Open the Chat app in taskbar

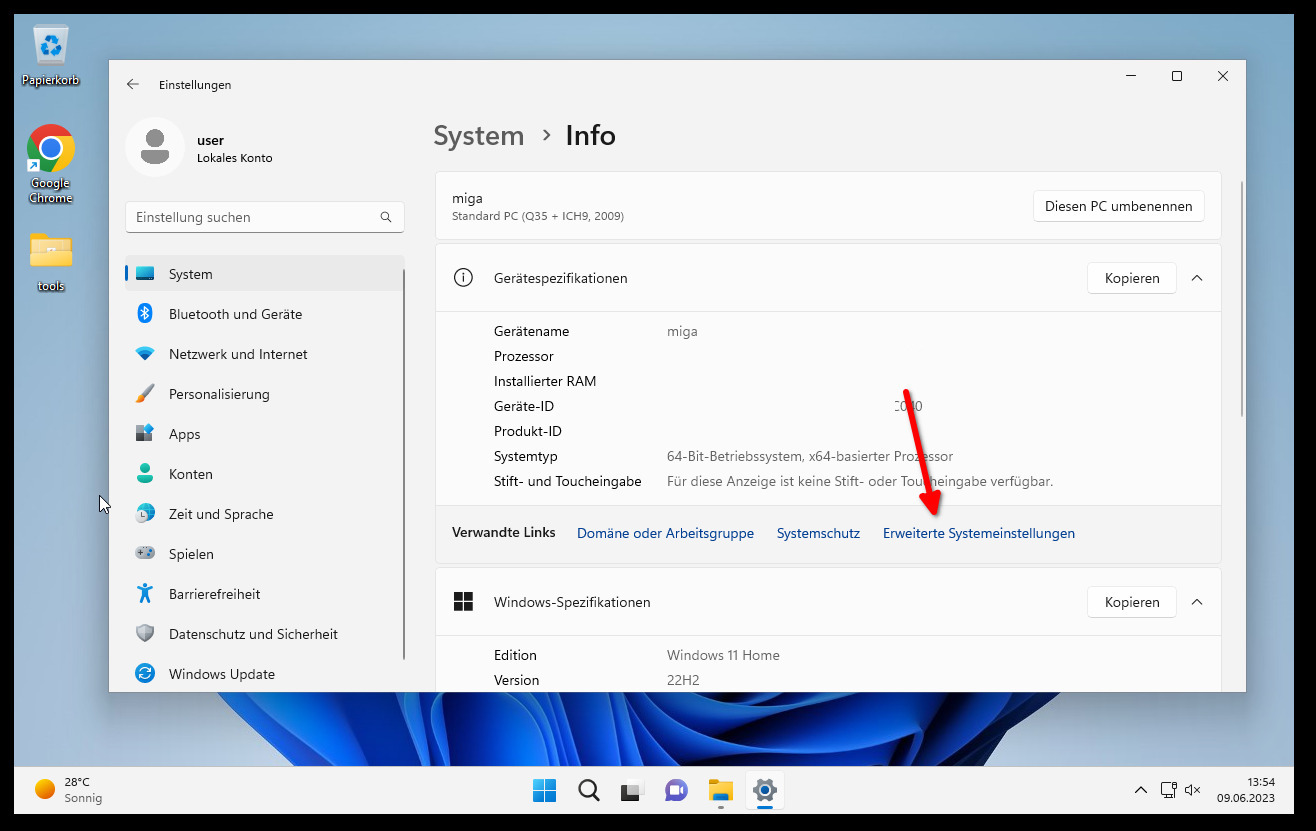[677, 791]
